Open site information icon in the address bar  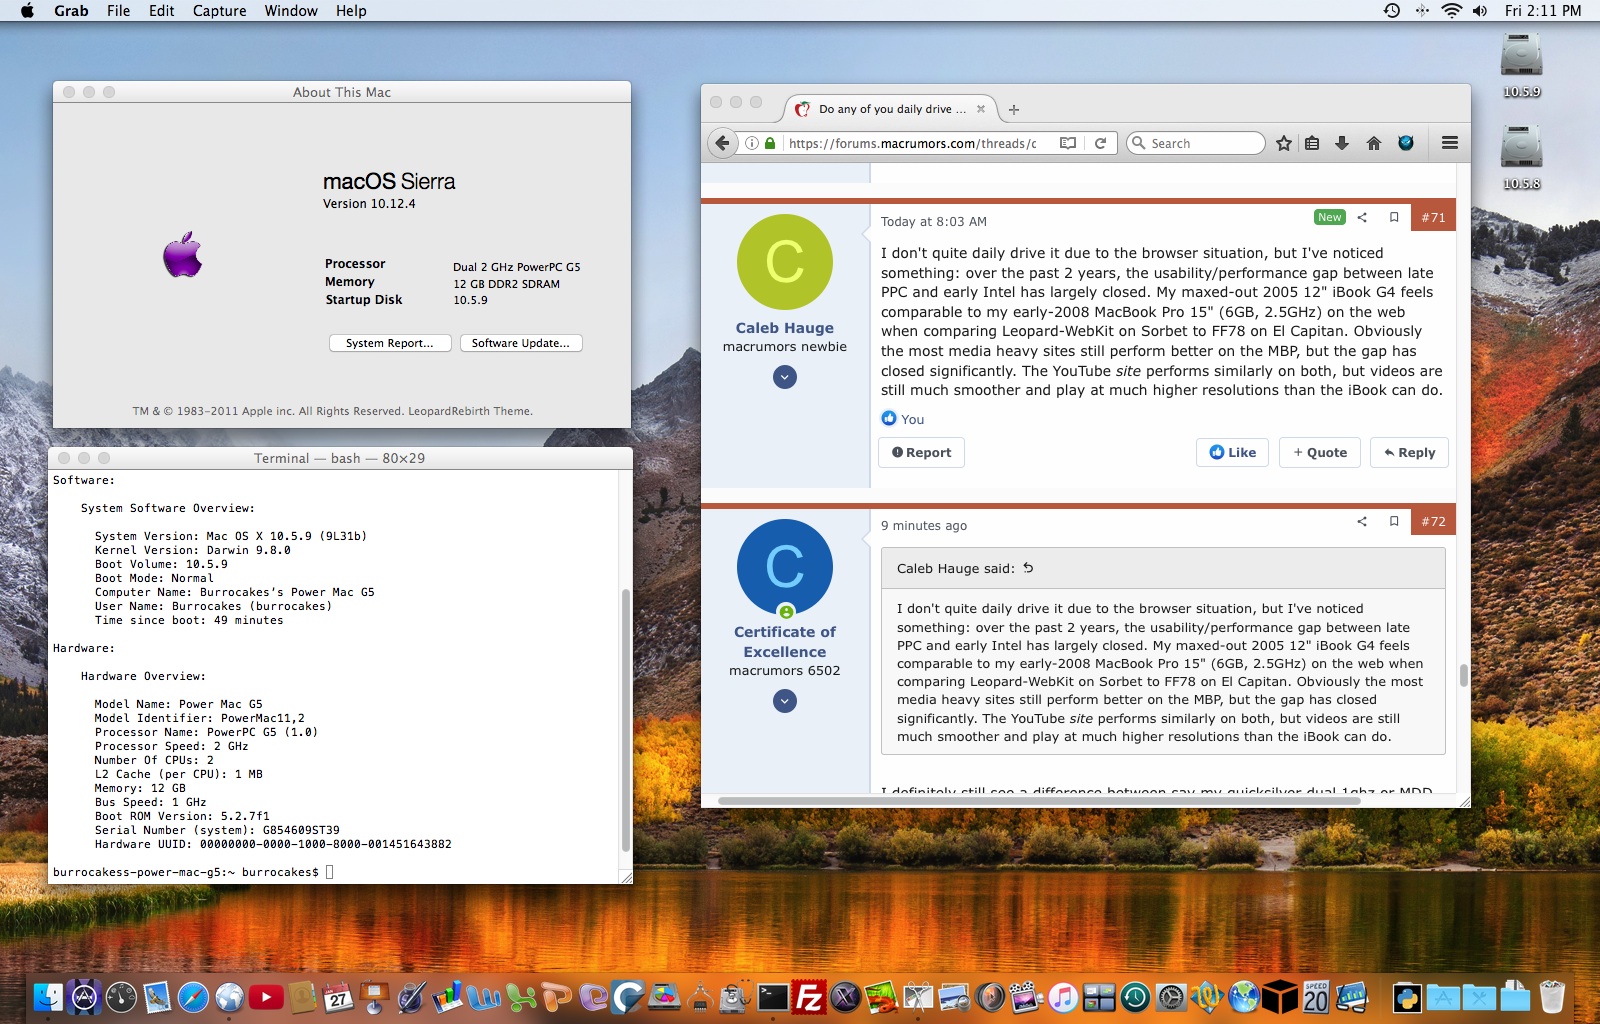[x=752, y=143]
